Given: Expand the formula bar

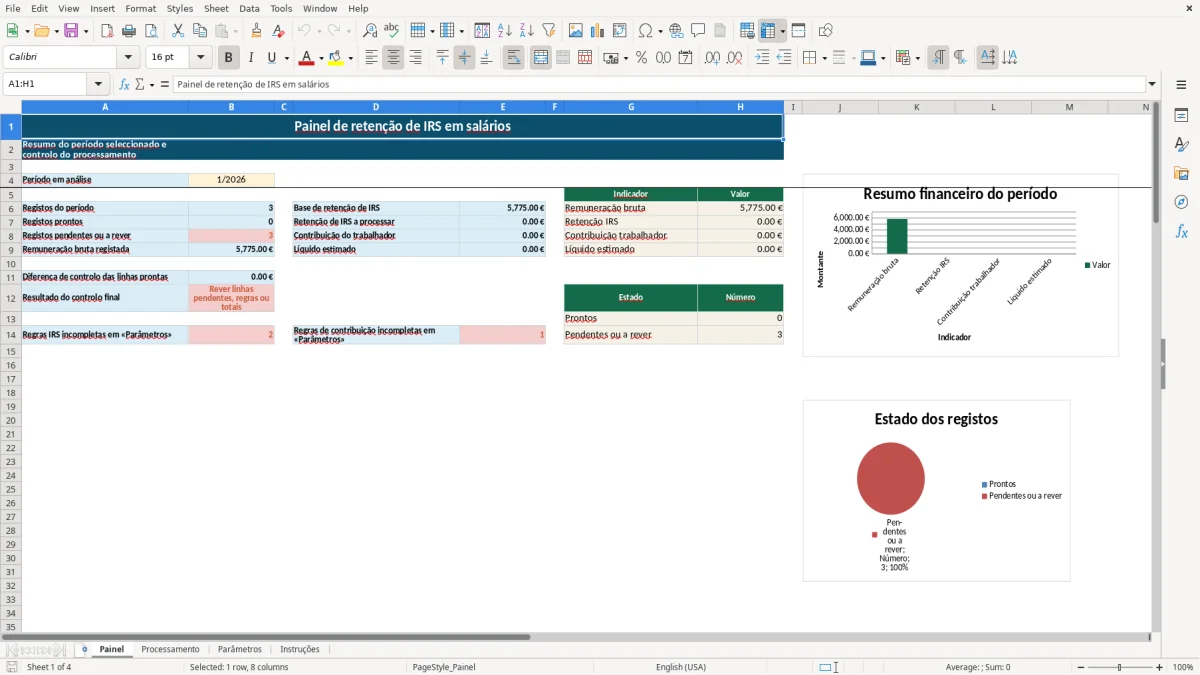Looking at the screenshot, I should pos(1152,85).
